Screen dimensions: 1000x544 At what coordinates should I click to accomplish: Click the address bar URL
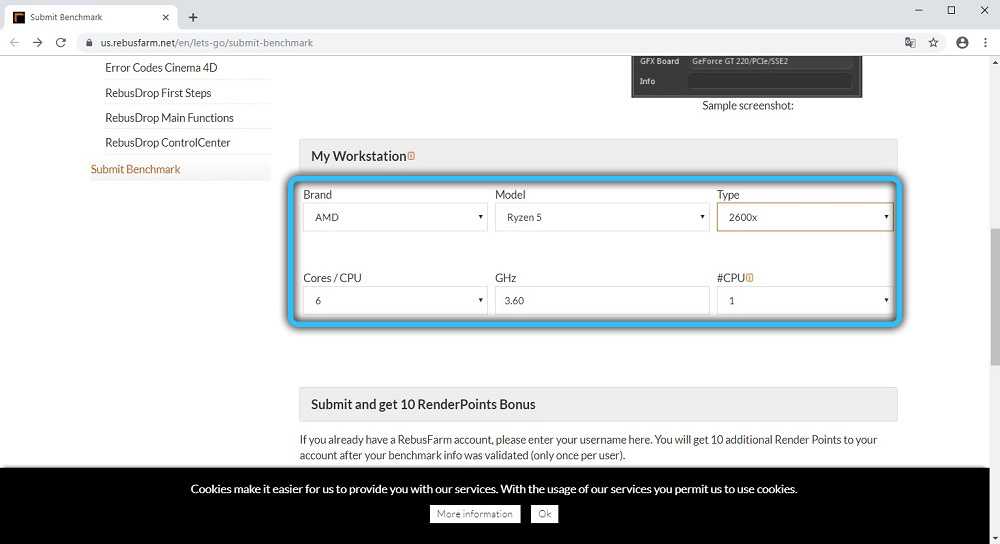tap(207, 43)
